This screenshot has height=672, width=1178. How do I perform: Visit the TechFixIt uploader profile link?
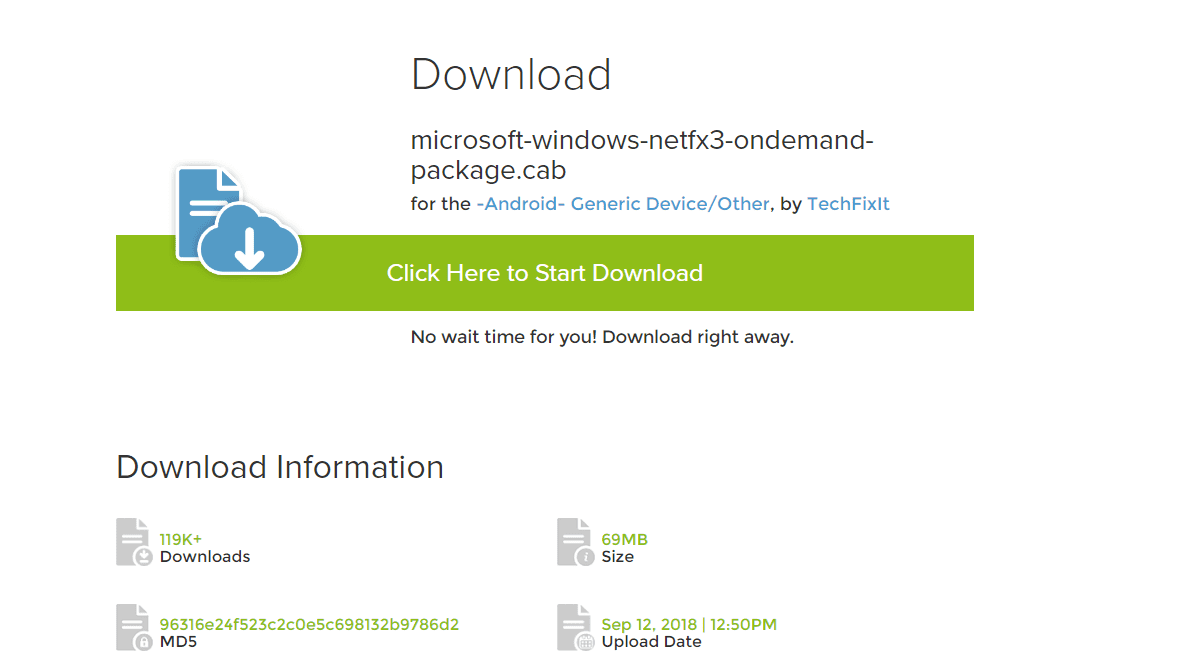tap(848, 204)
